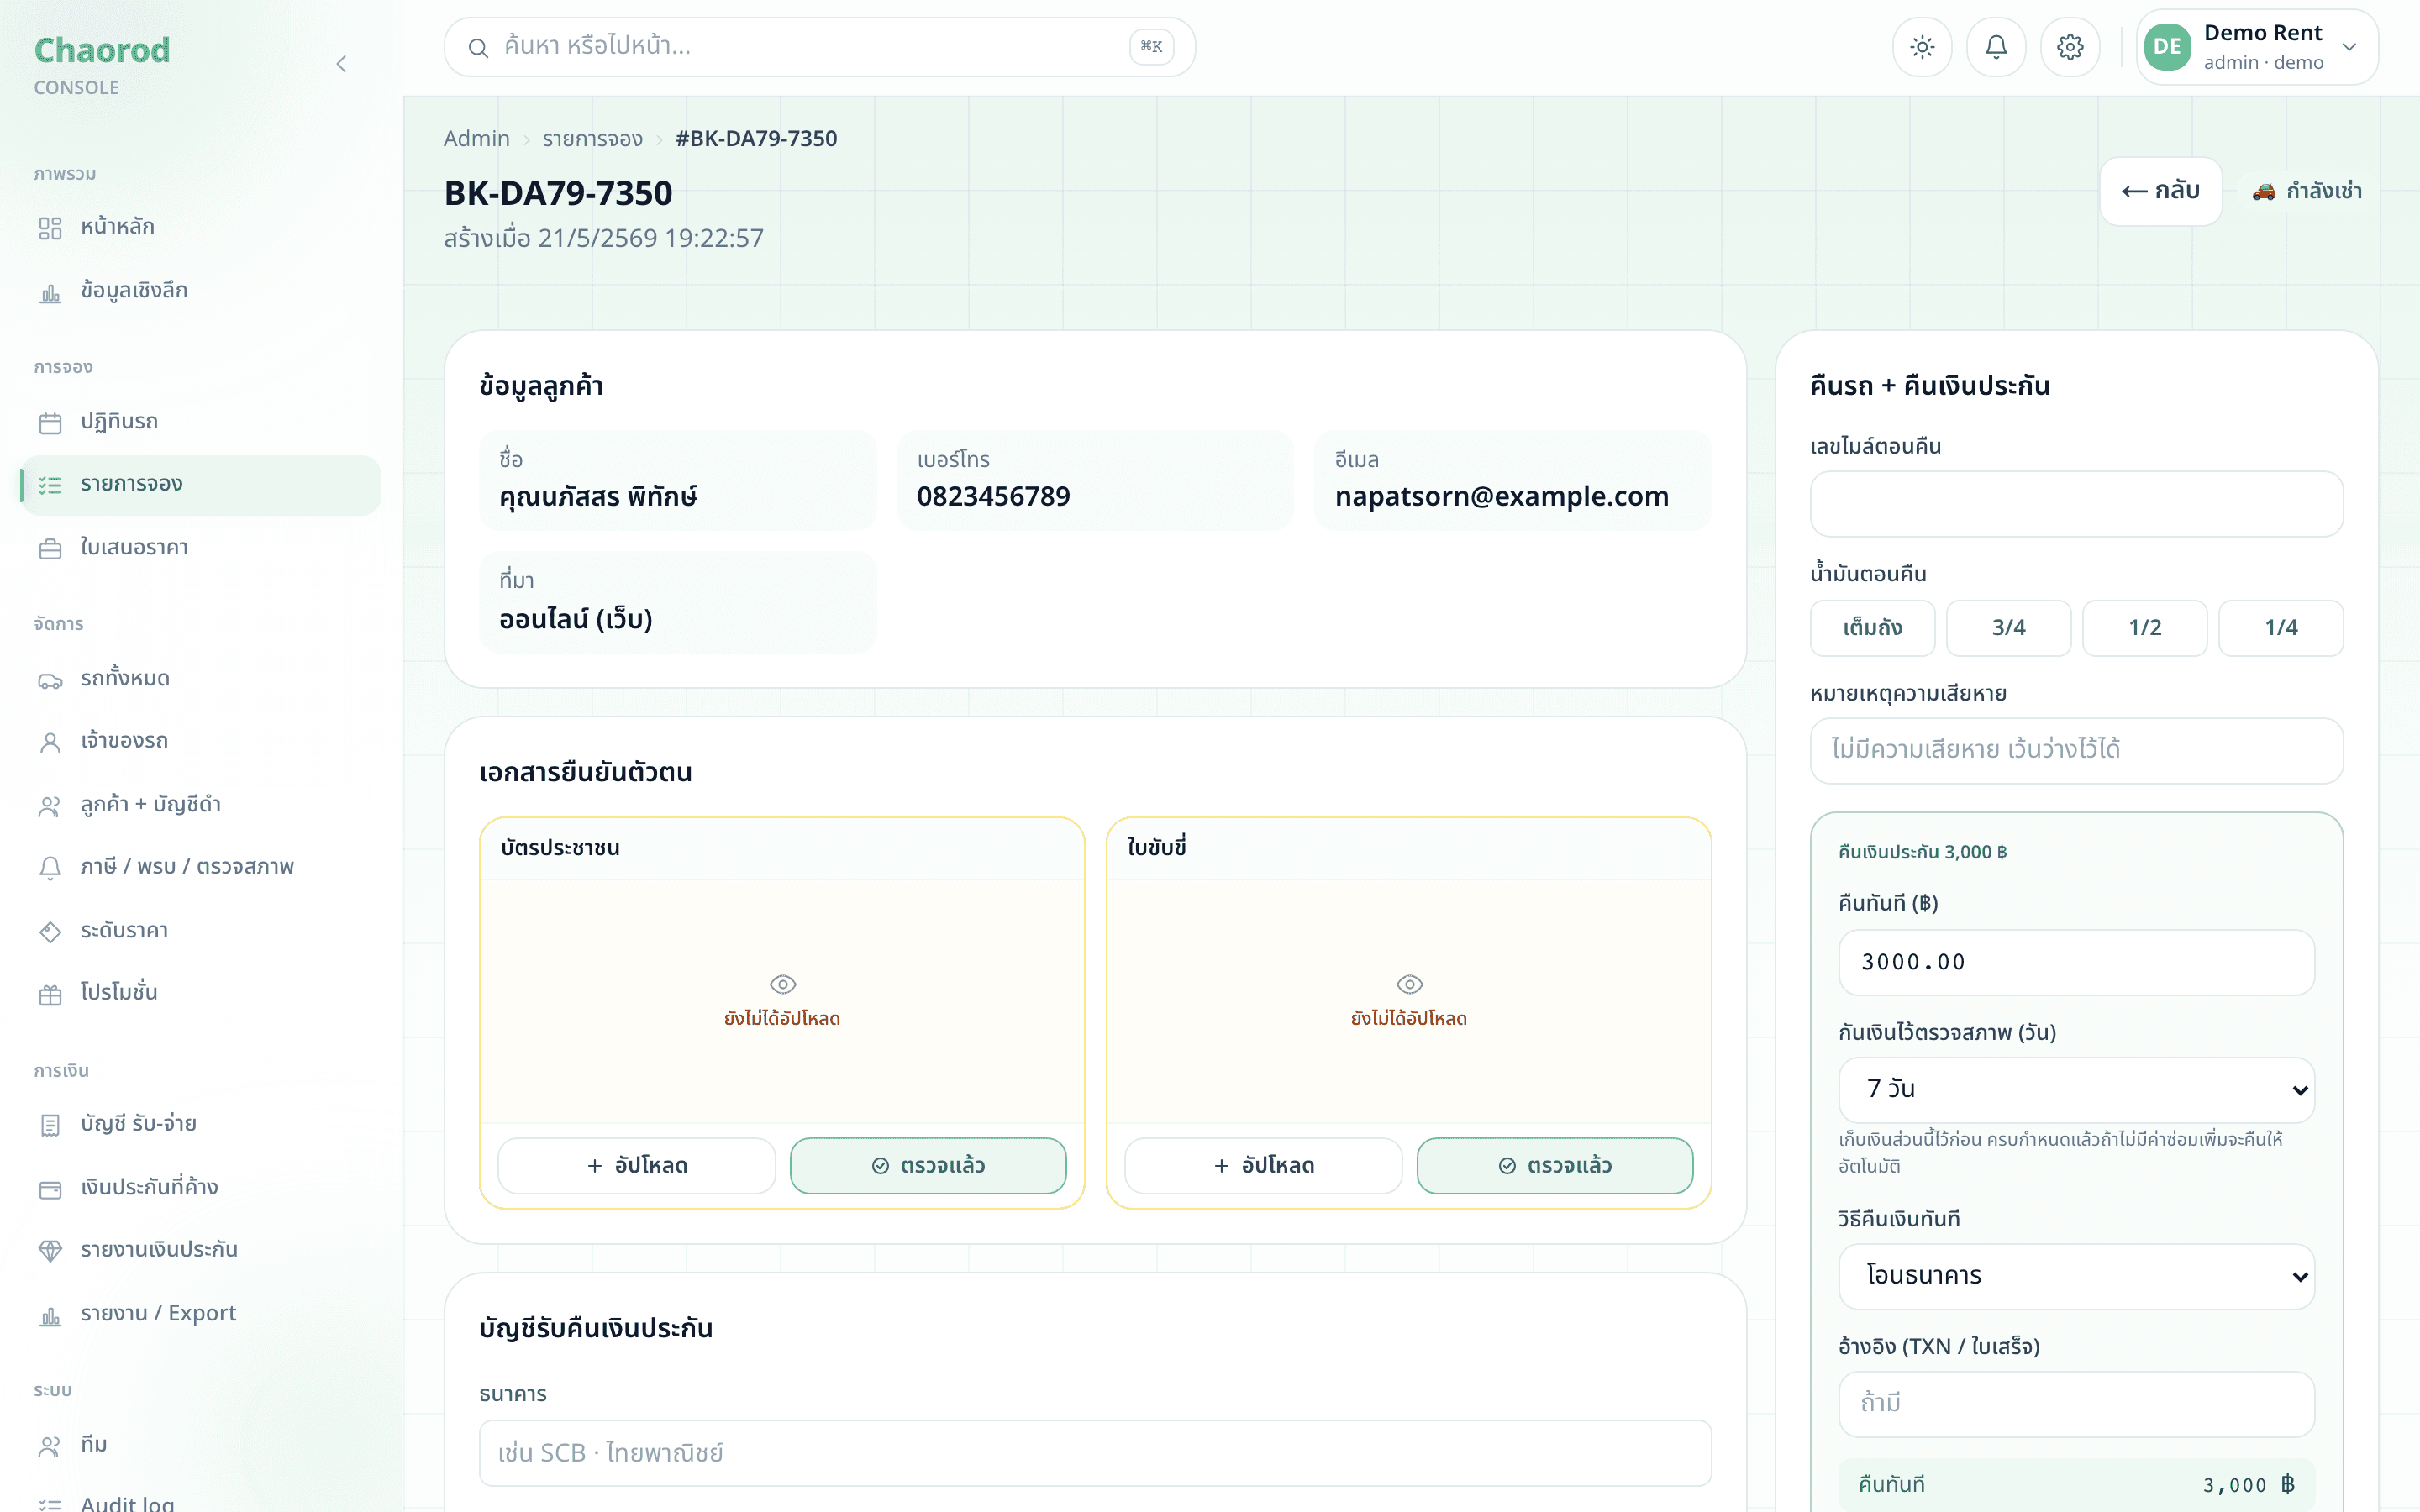Viewport: 2420px width, 1512px height.
Task: Click the ธนาคาร bank name field
Action: [x=1095, y=1453]
